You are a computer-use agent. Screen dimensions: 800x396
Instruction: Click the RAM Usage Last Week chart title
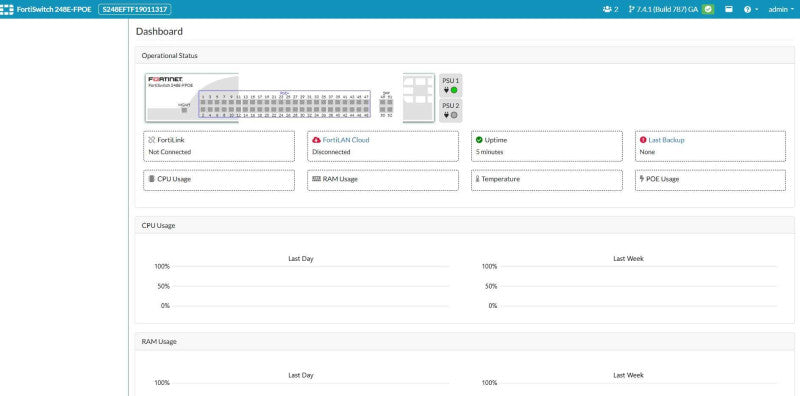(628, 375)
